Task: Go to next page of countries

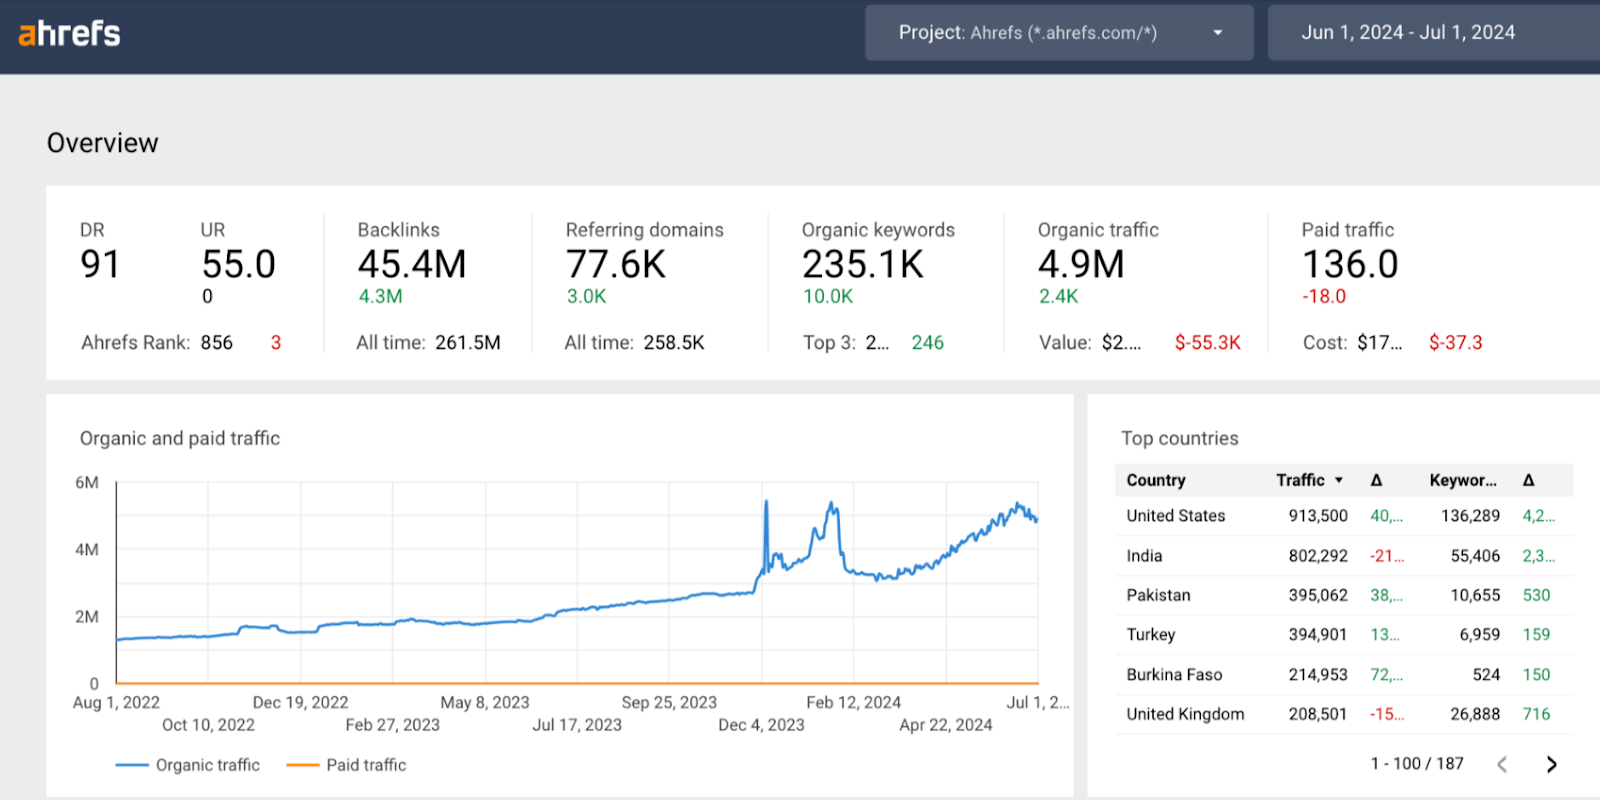Action: (x=1551, y=765)
